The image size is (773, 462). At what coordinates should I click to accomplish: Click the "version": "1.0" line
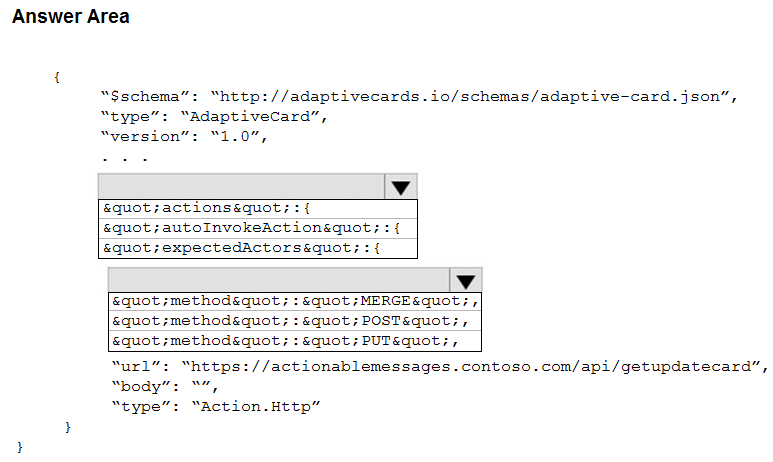click(184, 137)
